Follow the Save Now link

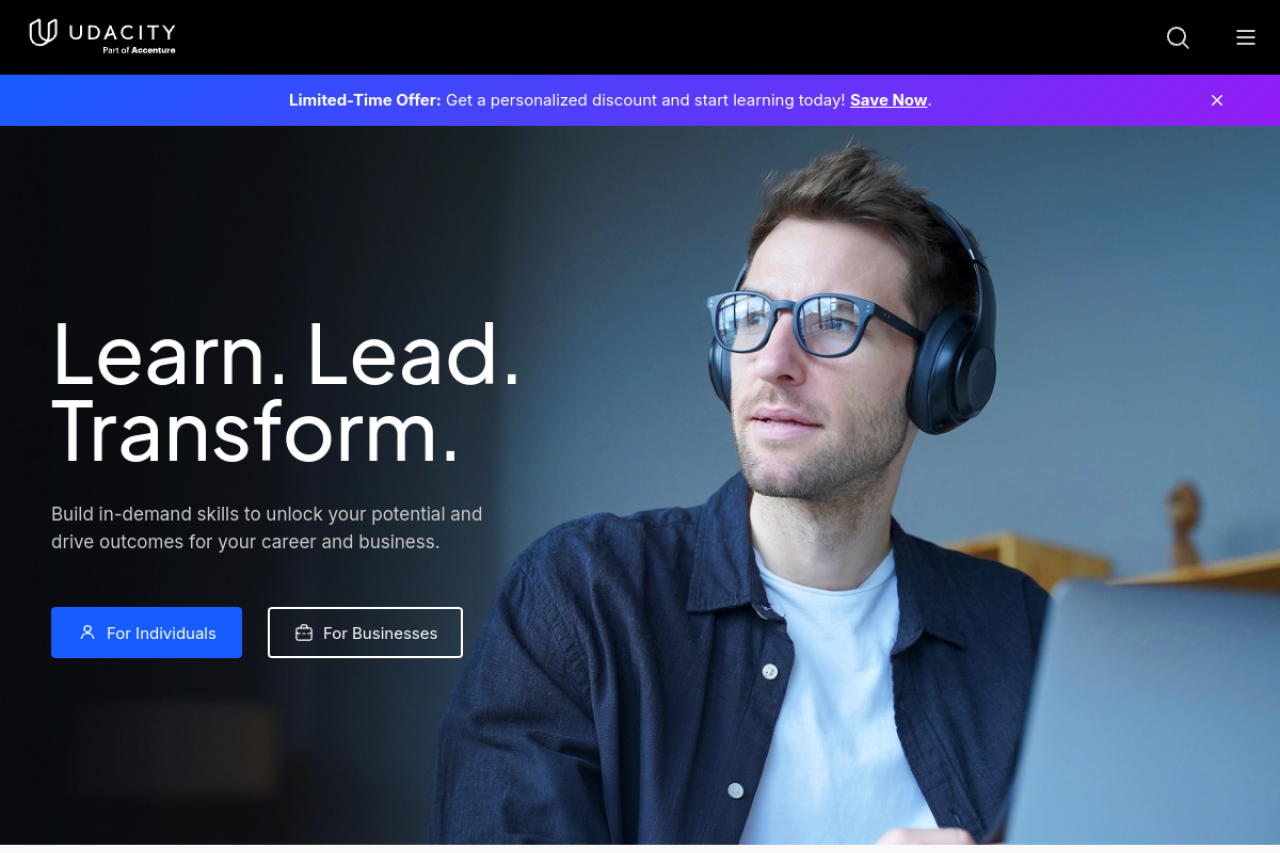[889, 100]
